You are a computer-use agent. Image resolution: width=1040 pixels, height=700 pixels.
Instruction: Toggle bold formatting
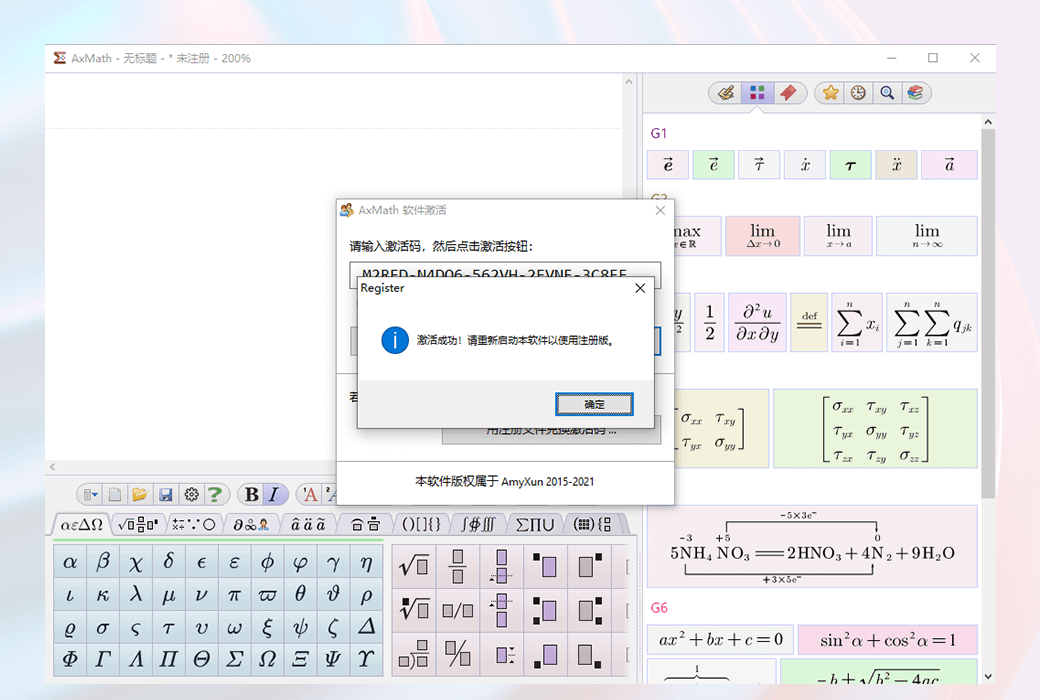250,494
